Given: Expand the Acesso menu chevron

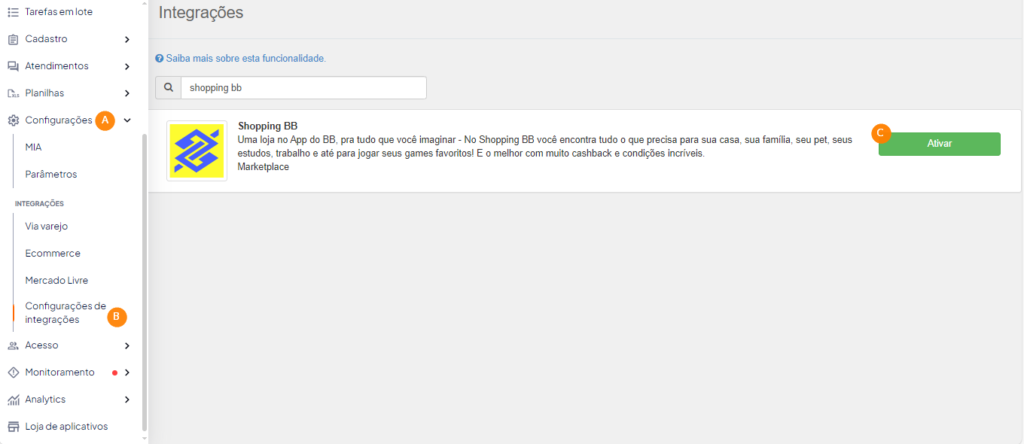Looking at the screenshot, I should pos(127,345).
